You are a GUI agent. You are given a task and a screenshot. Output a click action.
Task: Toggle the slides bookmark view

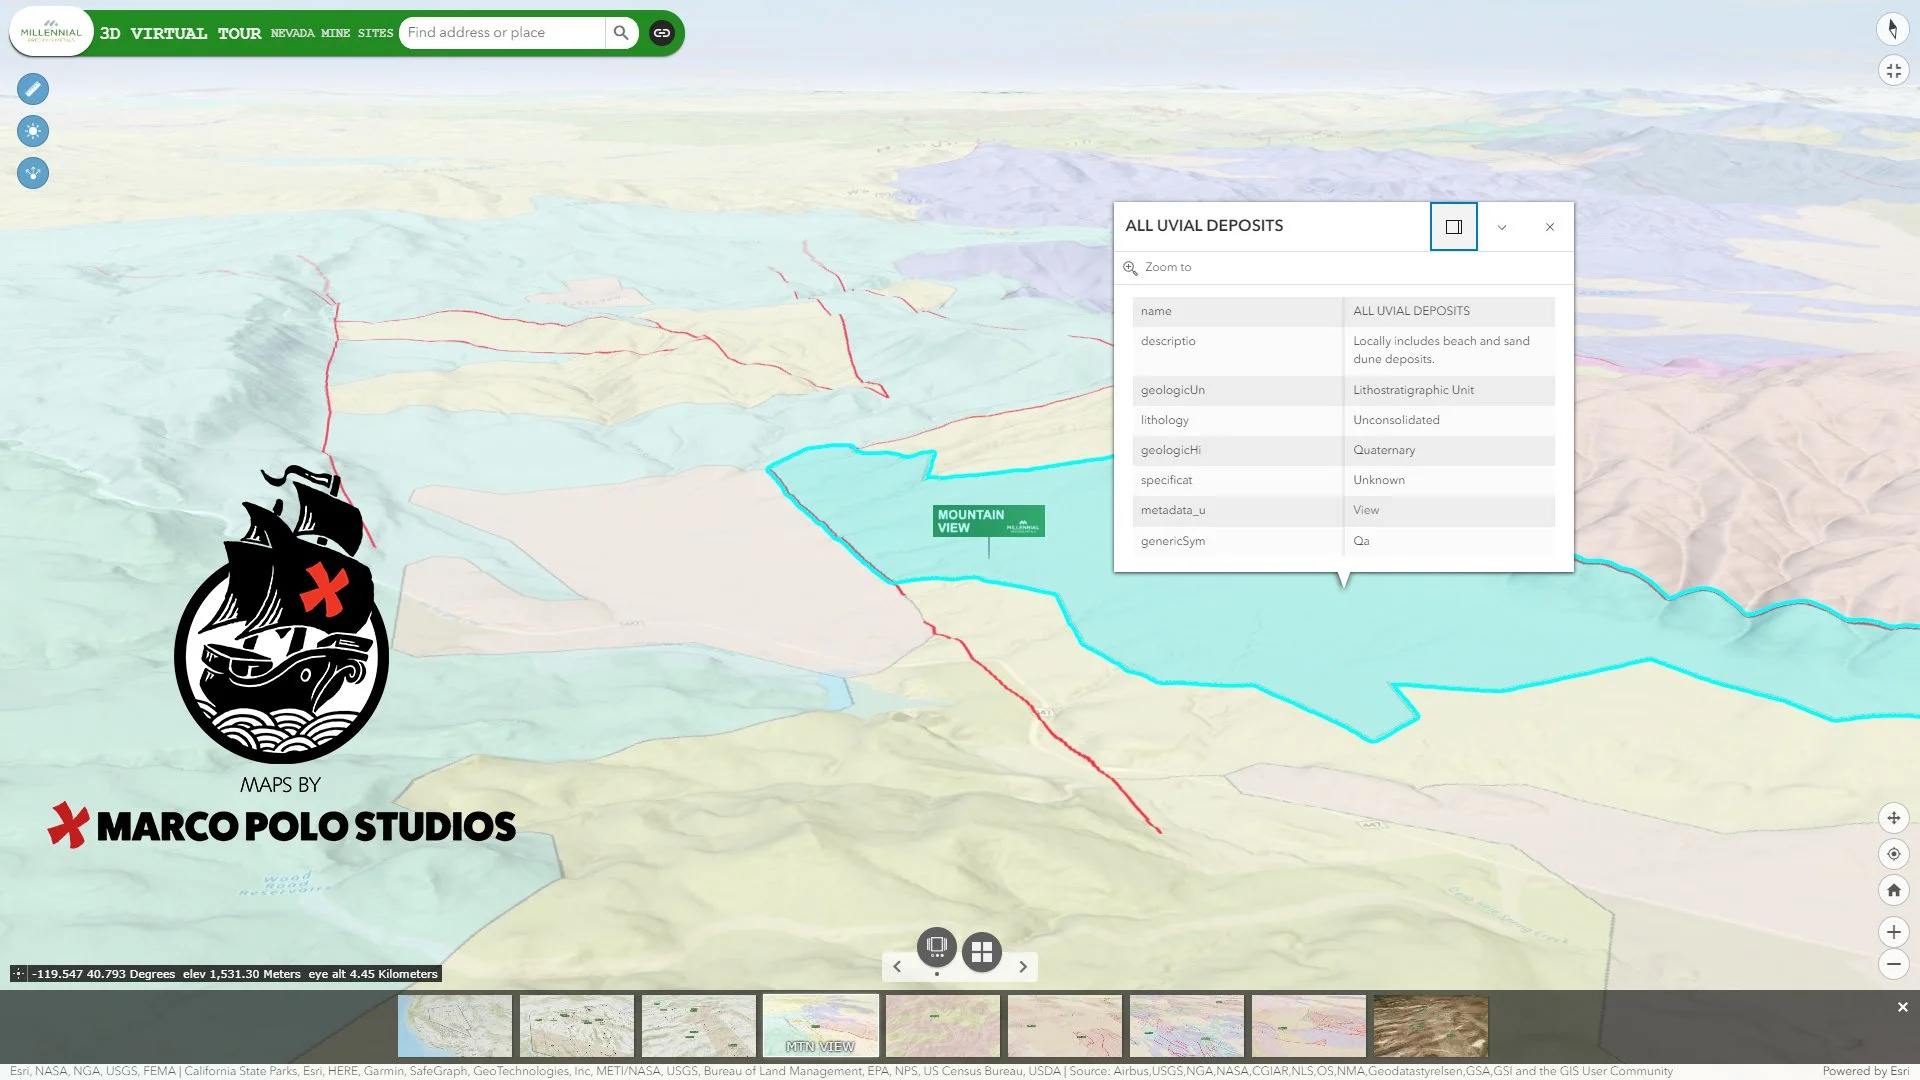pyautogui.click(x=937, y=946)
